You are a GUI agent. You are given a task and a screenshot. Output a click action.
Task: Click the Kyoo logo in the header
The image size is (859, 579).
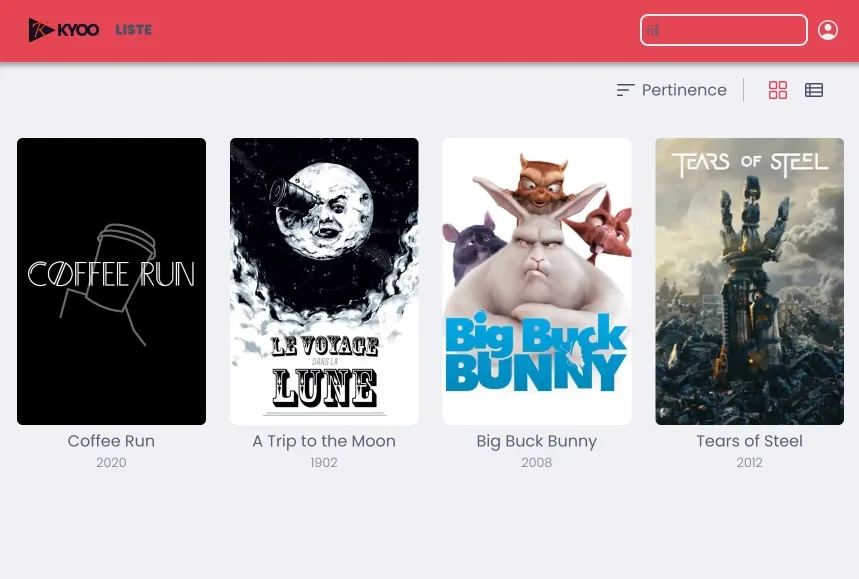64,30
